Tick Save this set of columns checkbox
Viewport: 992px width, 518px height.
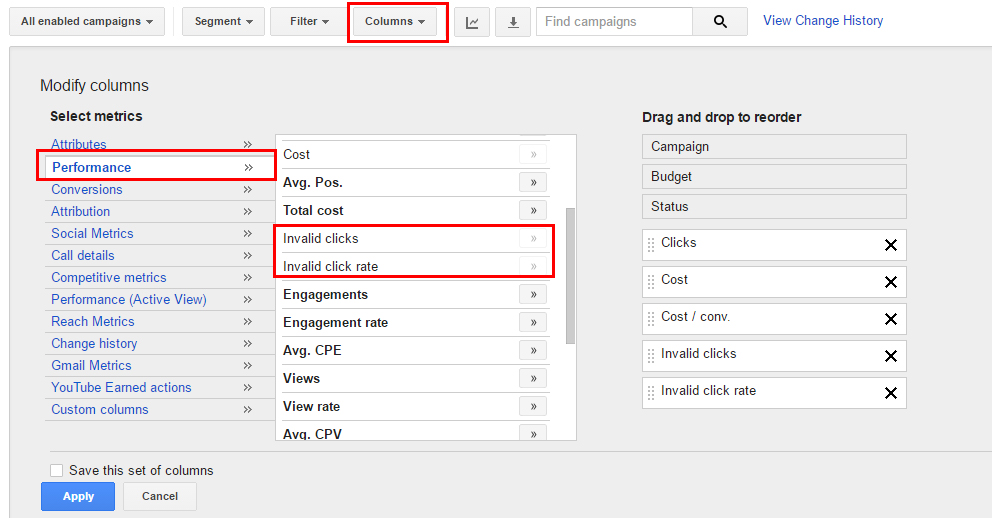(x=56, y=471)
